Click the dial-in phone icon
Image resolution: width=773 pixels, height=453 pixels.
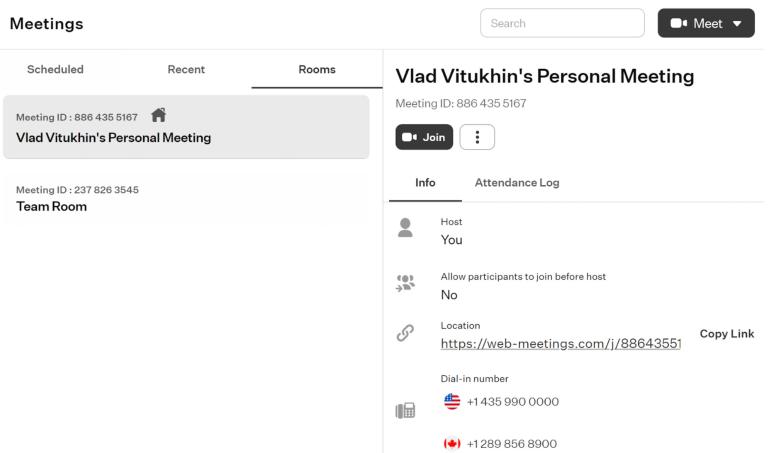[405, 410]
